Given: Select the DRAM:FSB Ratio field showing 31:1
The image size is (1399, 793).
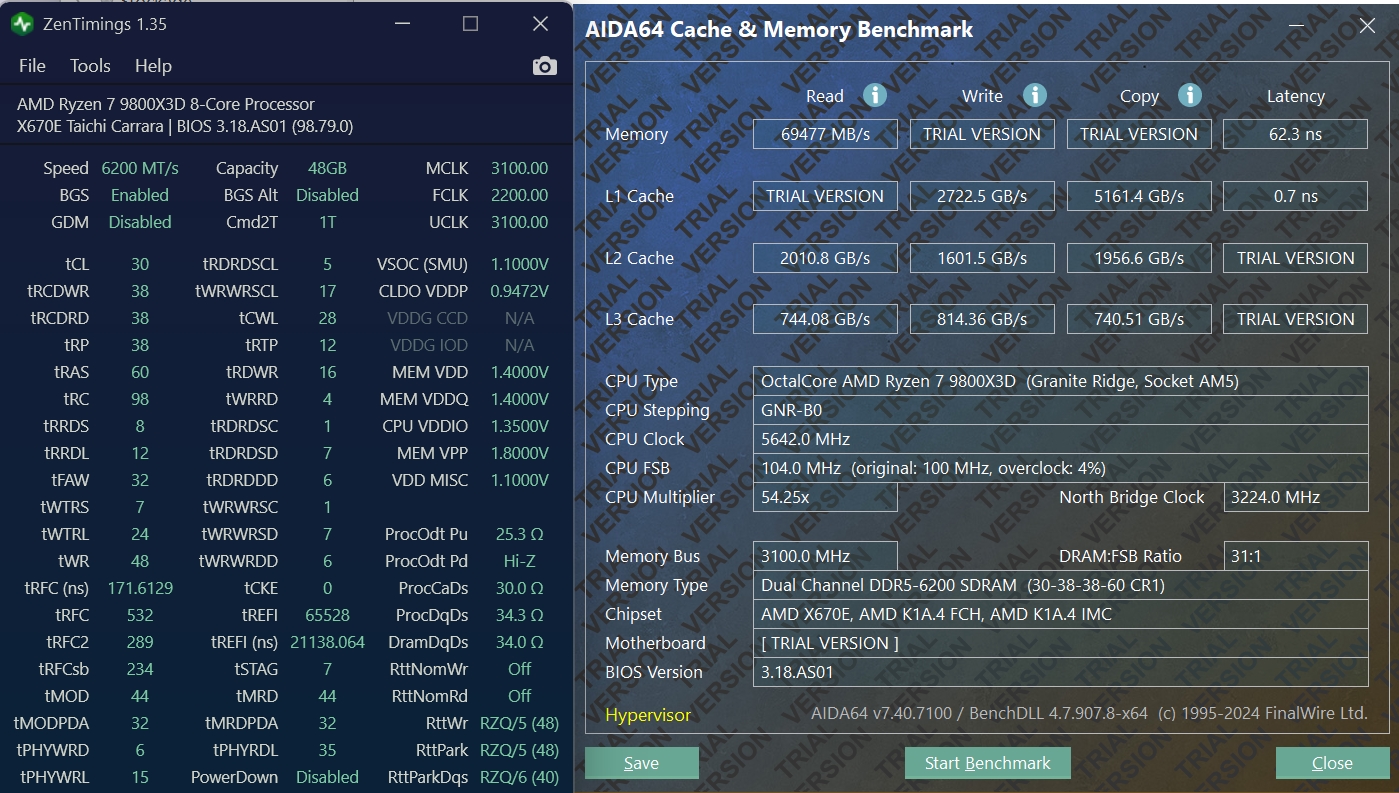Looking at the screenshot, I should 1295,556.
